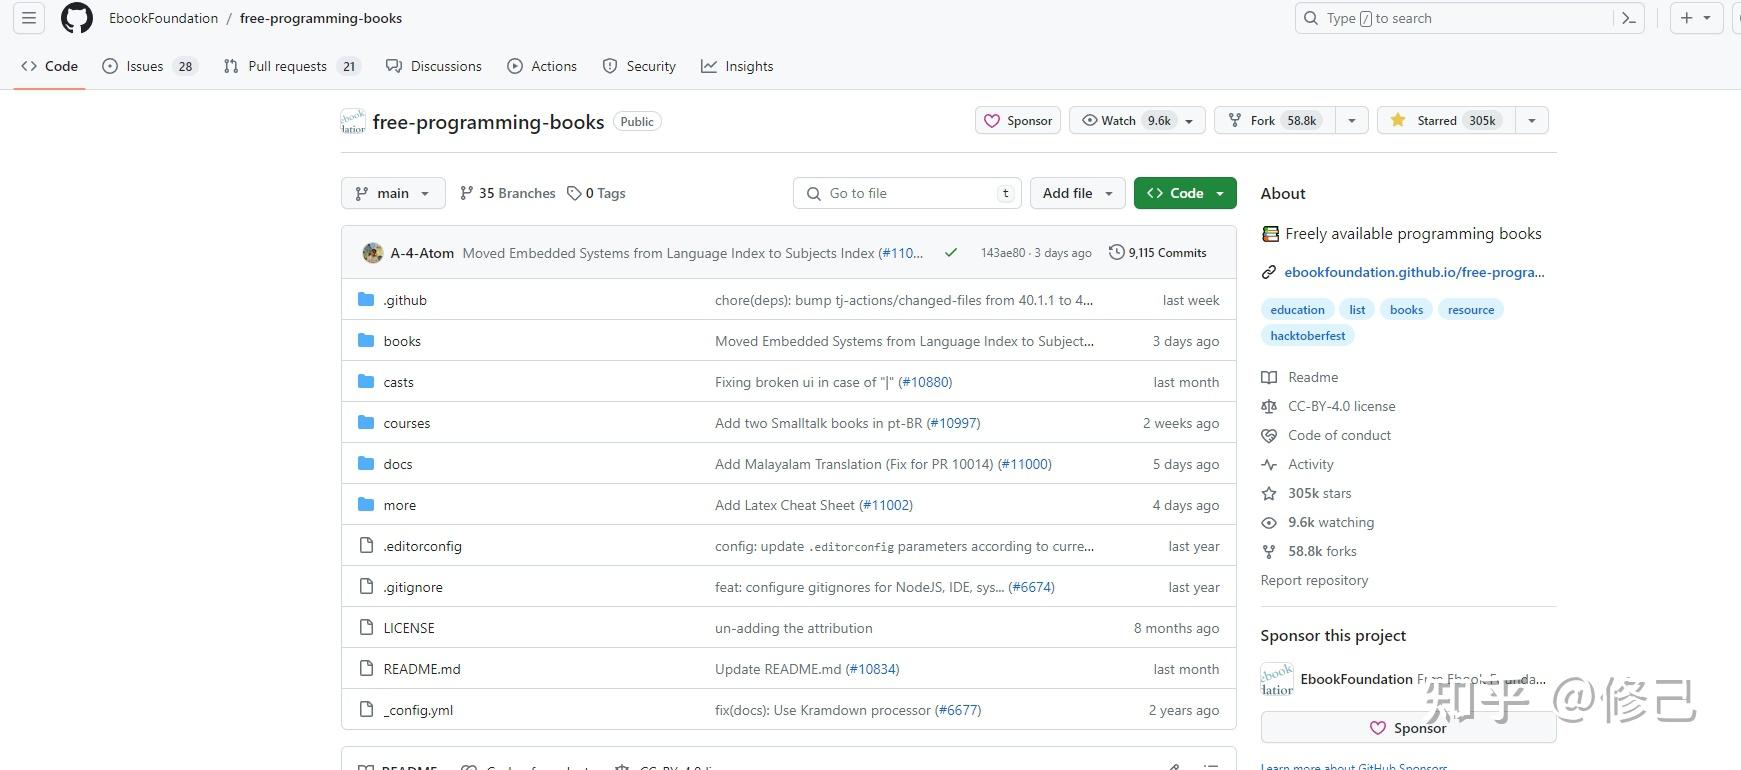Toggle Watch notifications for repository
Screen dimensions: 1741x770
point(1126,120)
